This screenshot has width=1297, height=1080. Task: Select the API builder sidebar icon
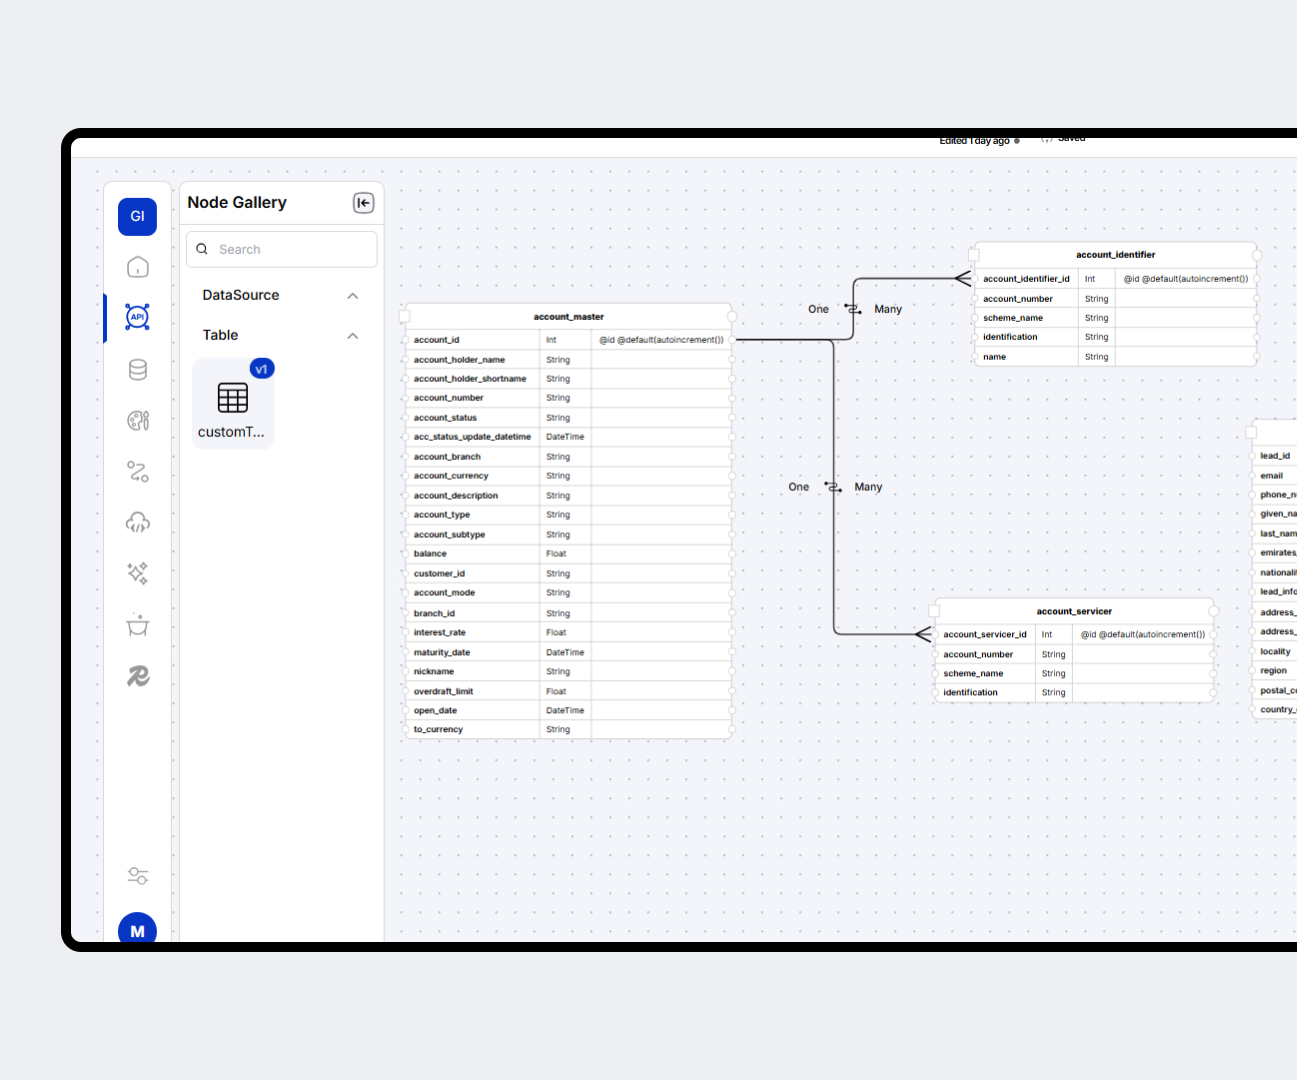click(x=137, y=317)
